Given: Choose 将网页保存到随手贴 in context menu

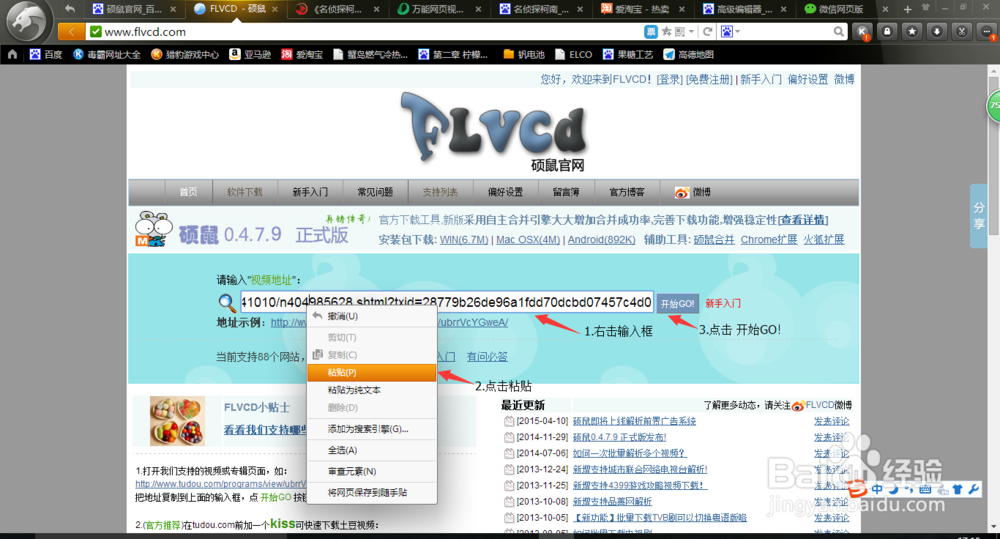Looking at the screenshot, I should 372,492.
